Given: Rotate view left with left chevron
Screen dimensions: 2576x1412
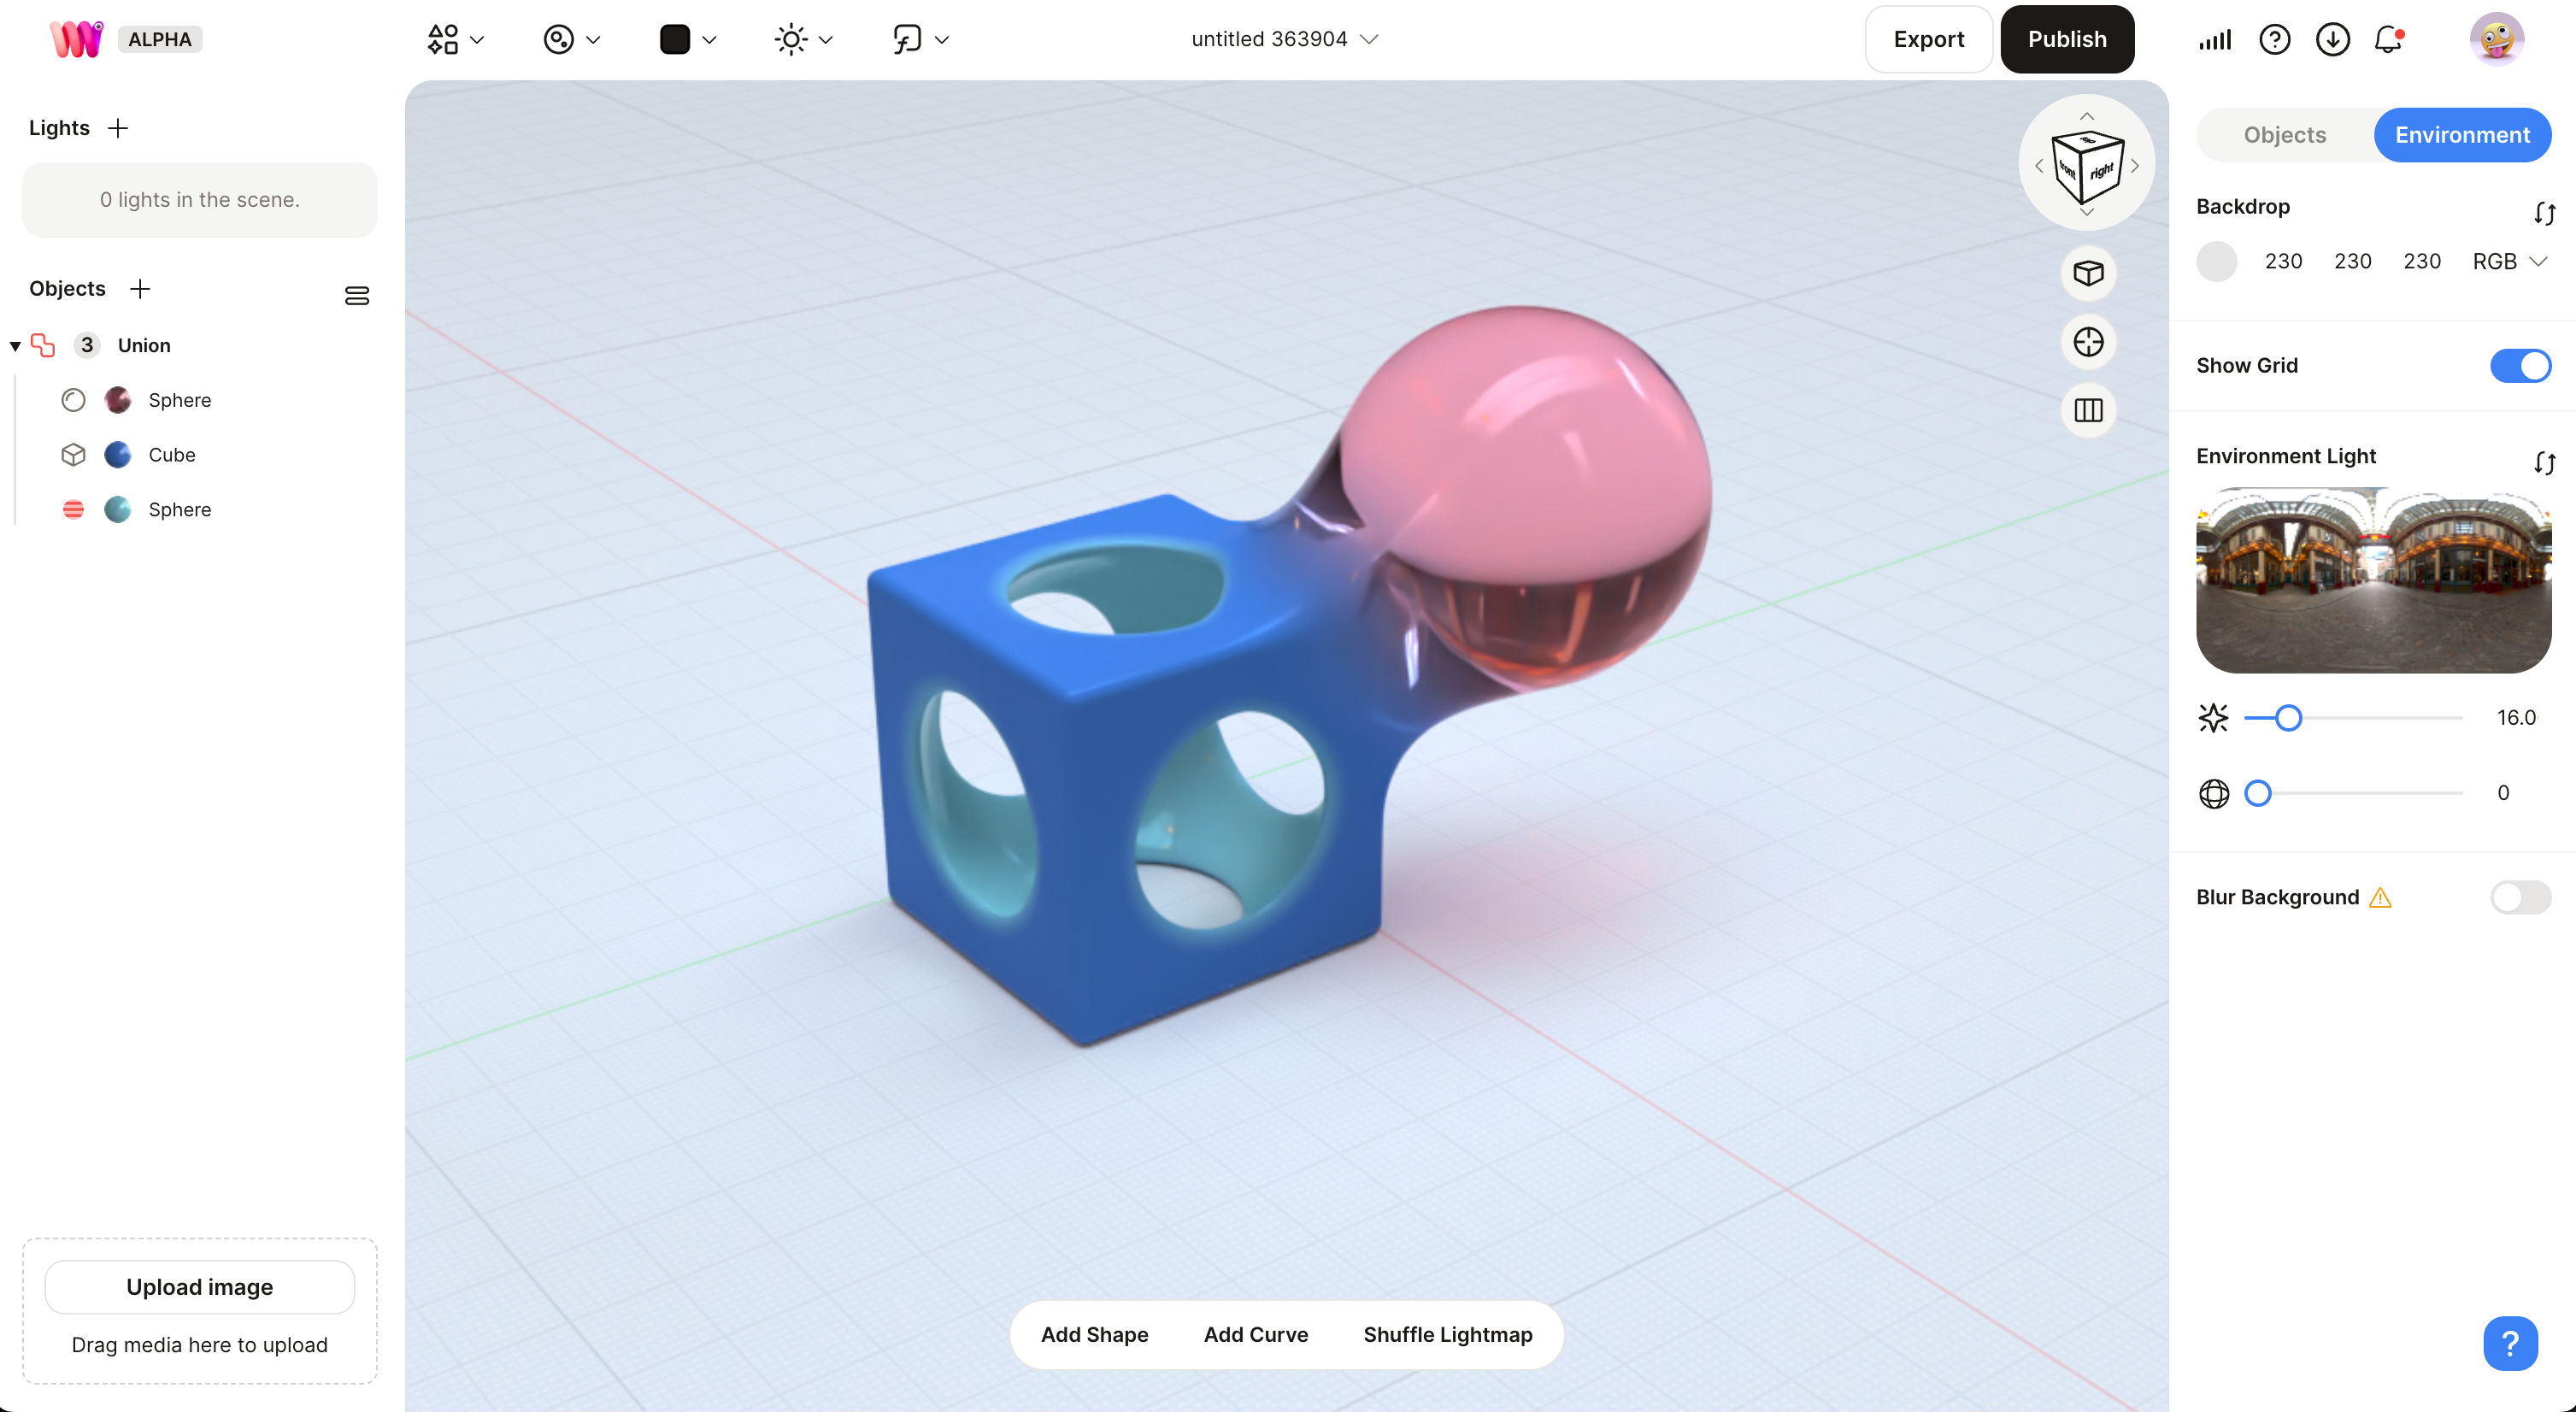Looking at the screenshot, I should pos(2039,166).
